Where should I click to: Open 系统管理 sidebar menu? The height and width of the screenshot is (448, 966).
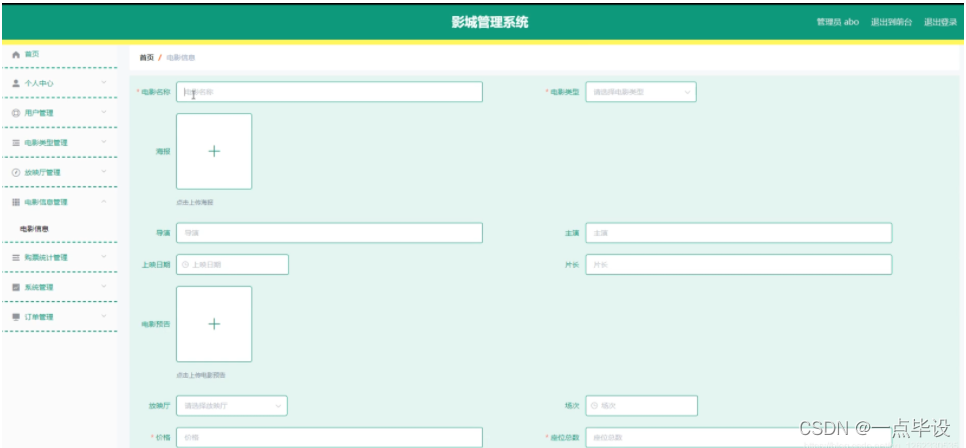point(60,287)
